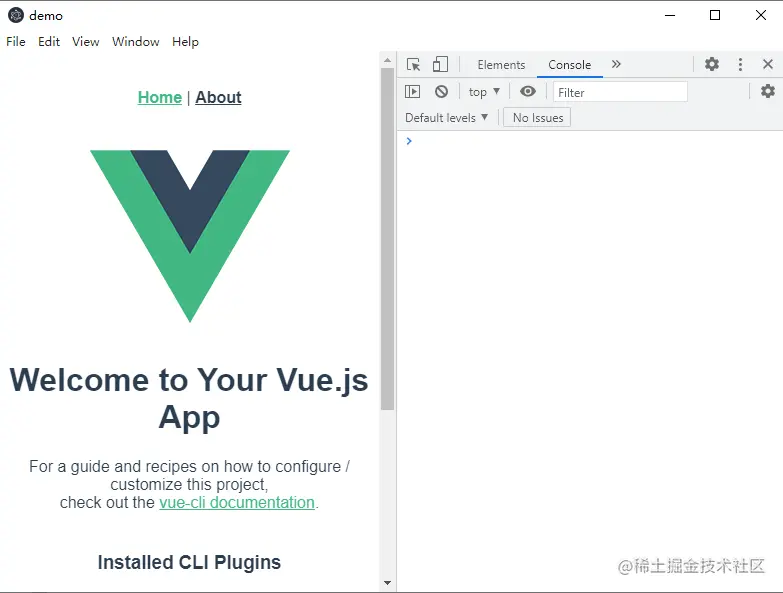Viewport: 783px width, 593px height.
Task: Open the Window menu
Action: 135,41
